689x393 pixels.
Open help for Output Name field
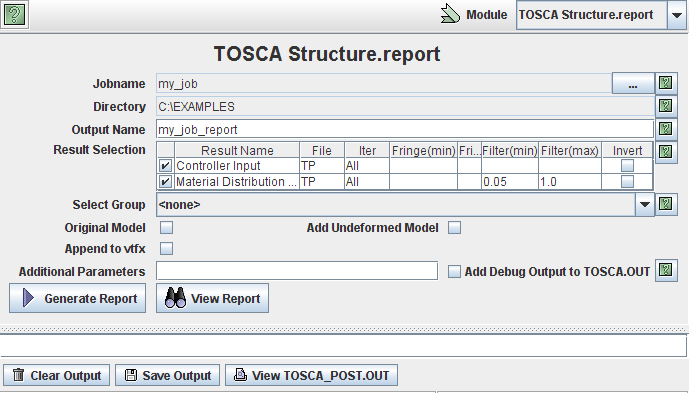(666, 129)
